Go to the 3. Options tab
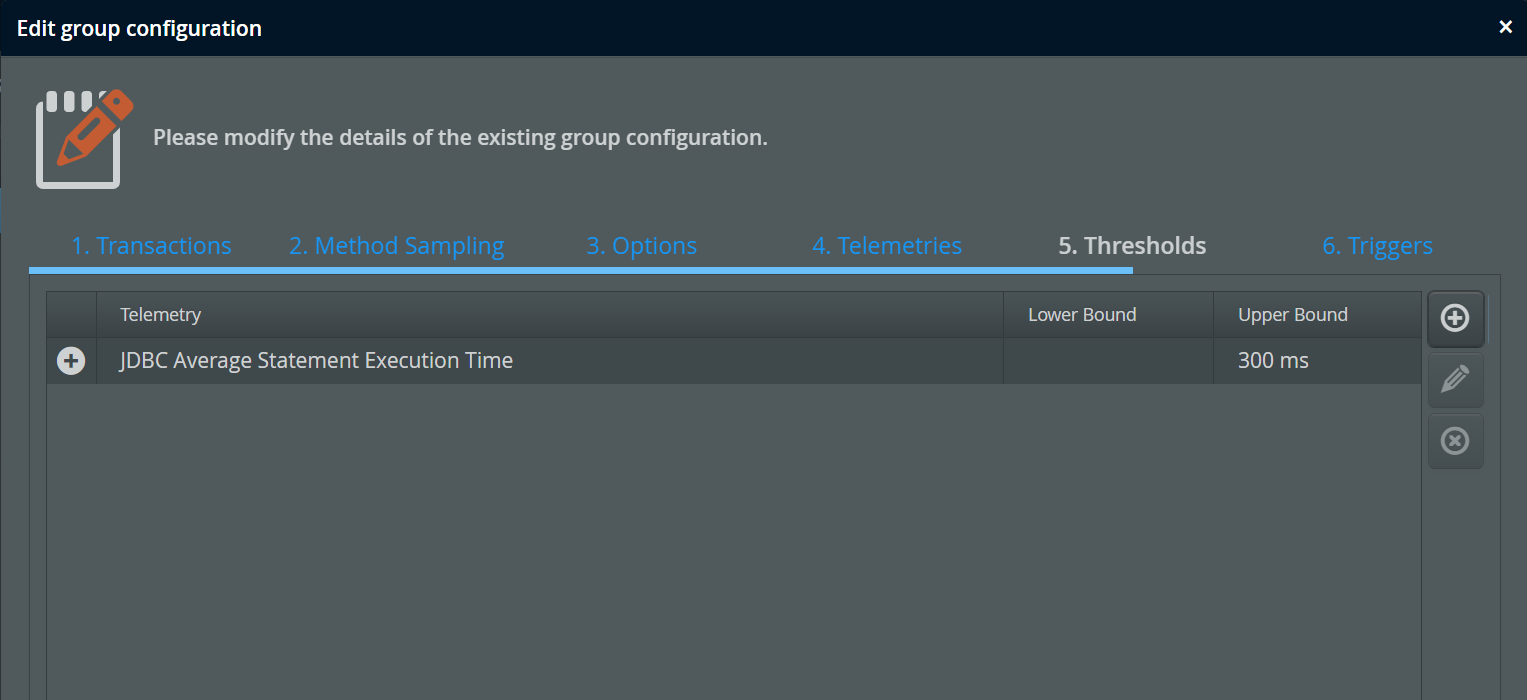Viewport: 1527px width, 700px height. pyautogui.click(x=641, y=246)
